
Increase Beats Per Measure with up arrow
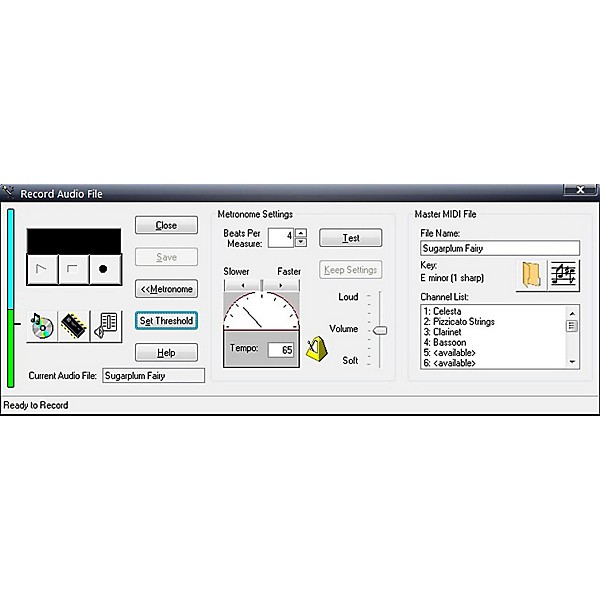click(x=301, y=233)
